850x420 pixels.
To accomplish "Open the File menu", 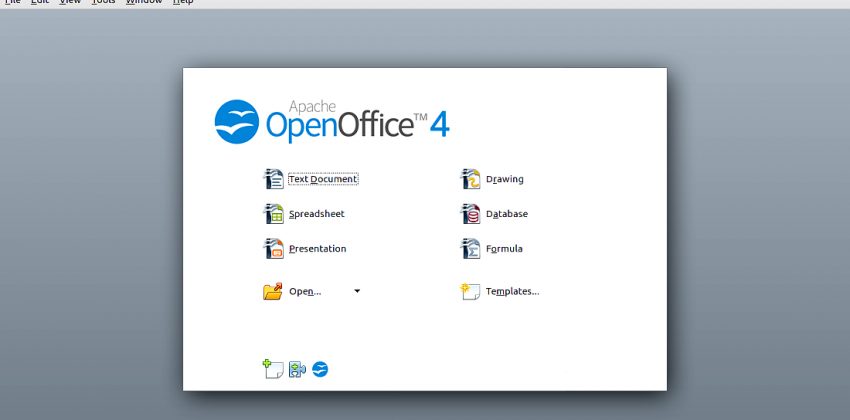I will [12, 2].
